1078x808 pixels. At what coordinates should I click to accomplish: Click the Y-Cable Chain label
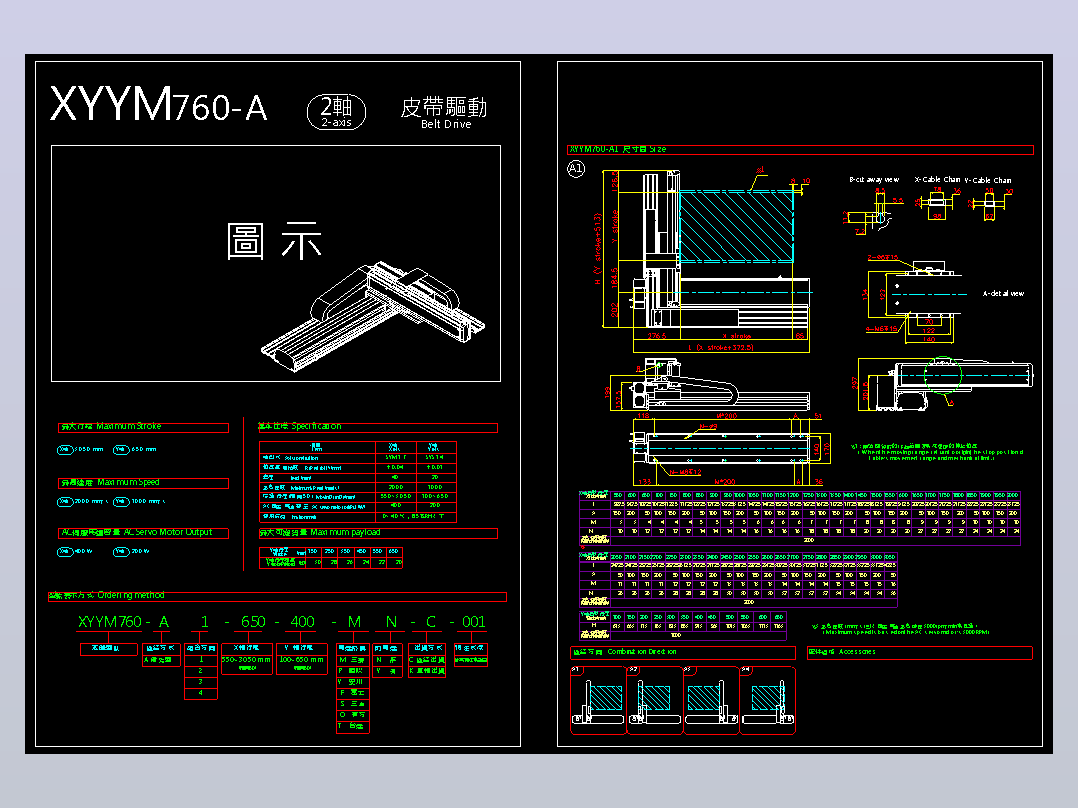(x=988, y=180)
